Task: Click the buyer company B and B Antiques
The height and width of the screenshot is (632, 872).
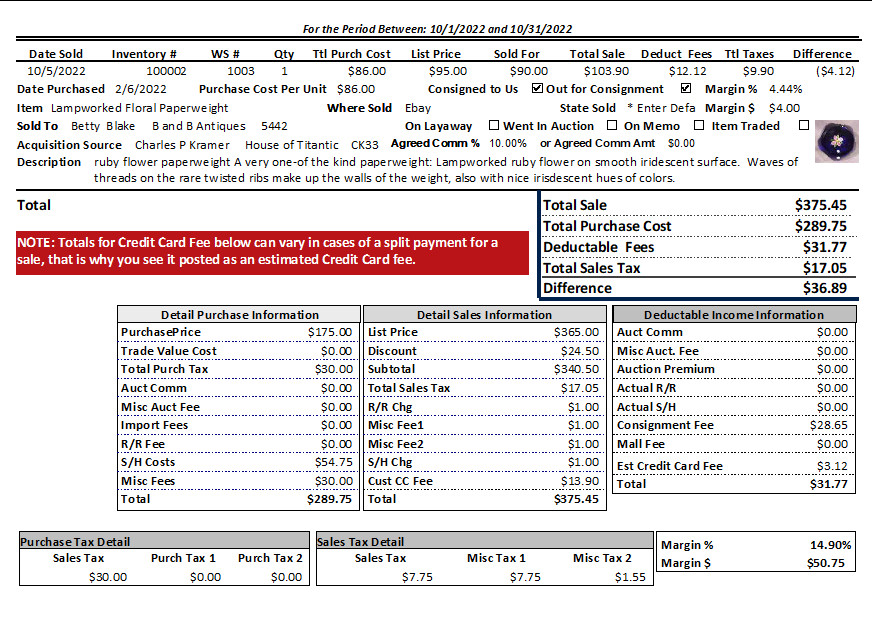Action: [x=199, y=126]
